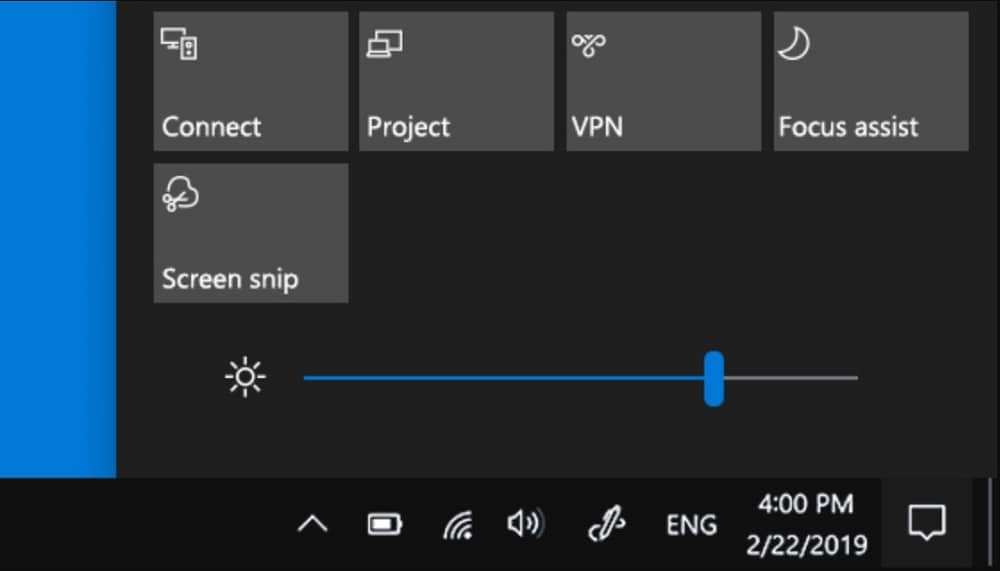Open the battery status icon

[385, 525]
